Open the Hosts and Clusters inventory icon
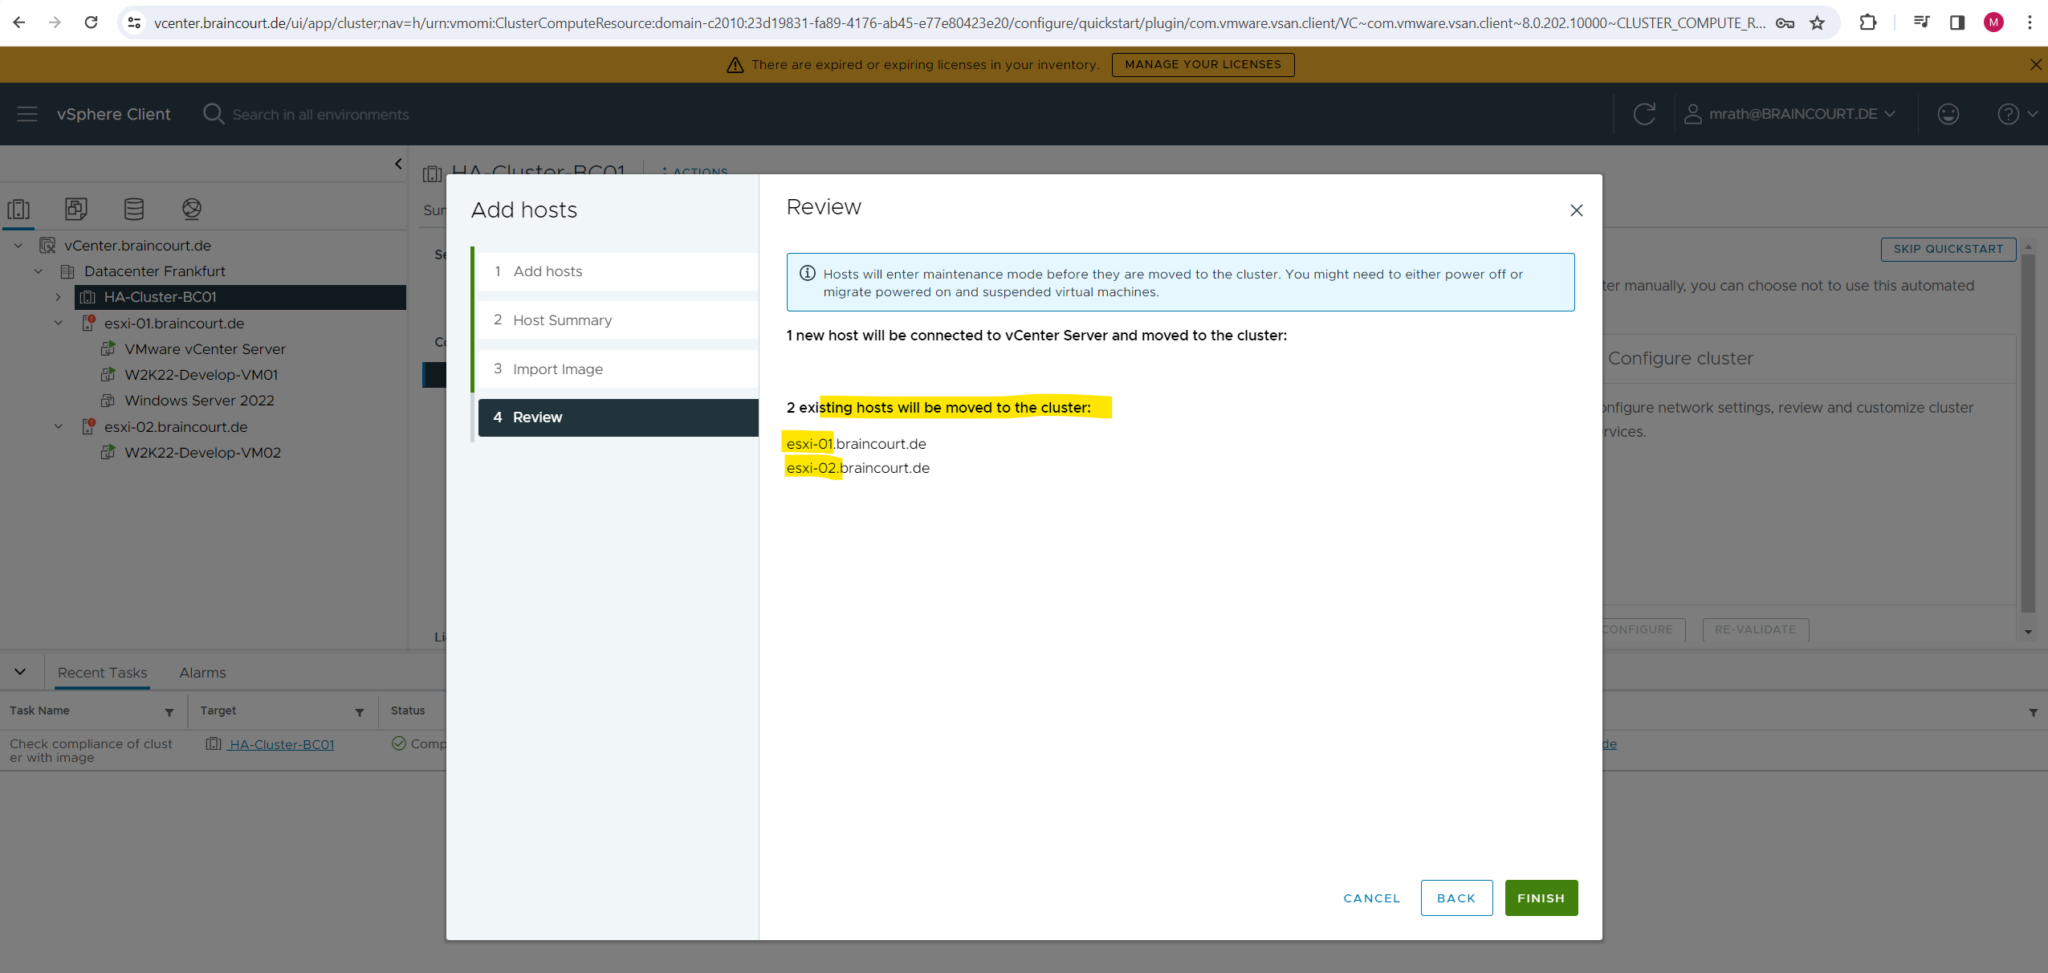 19,209
